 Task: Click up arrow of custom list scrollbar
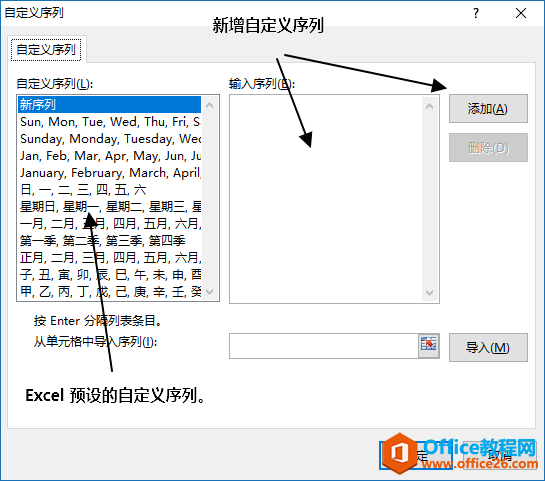coord(210,105)
